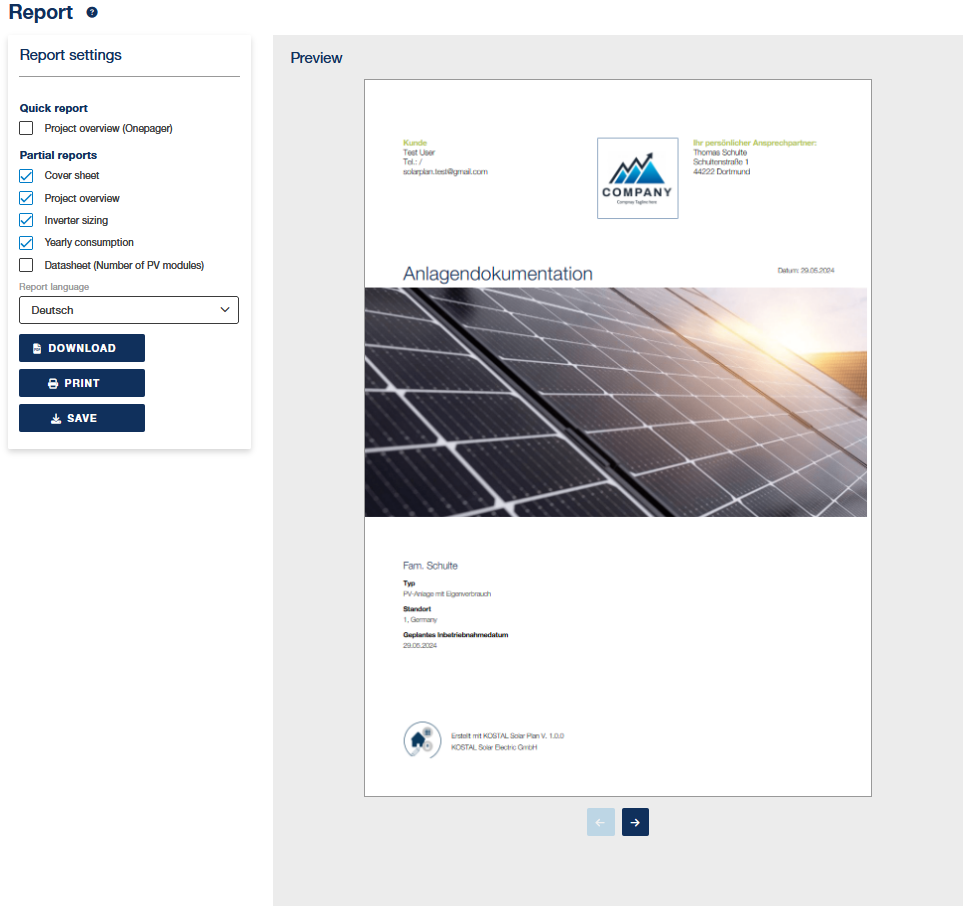The height and width of the screenshot is (910, 972).
Task: Click the Quick report section label
Action: [54, 108]
